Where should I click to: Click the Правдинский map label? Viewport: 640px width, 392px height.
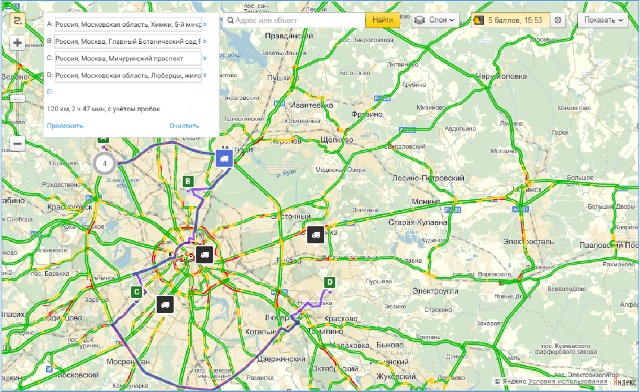click(x=289, y=36)
